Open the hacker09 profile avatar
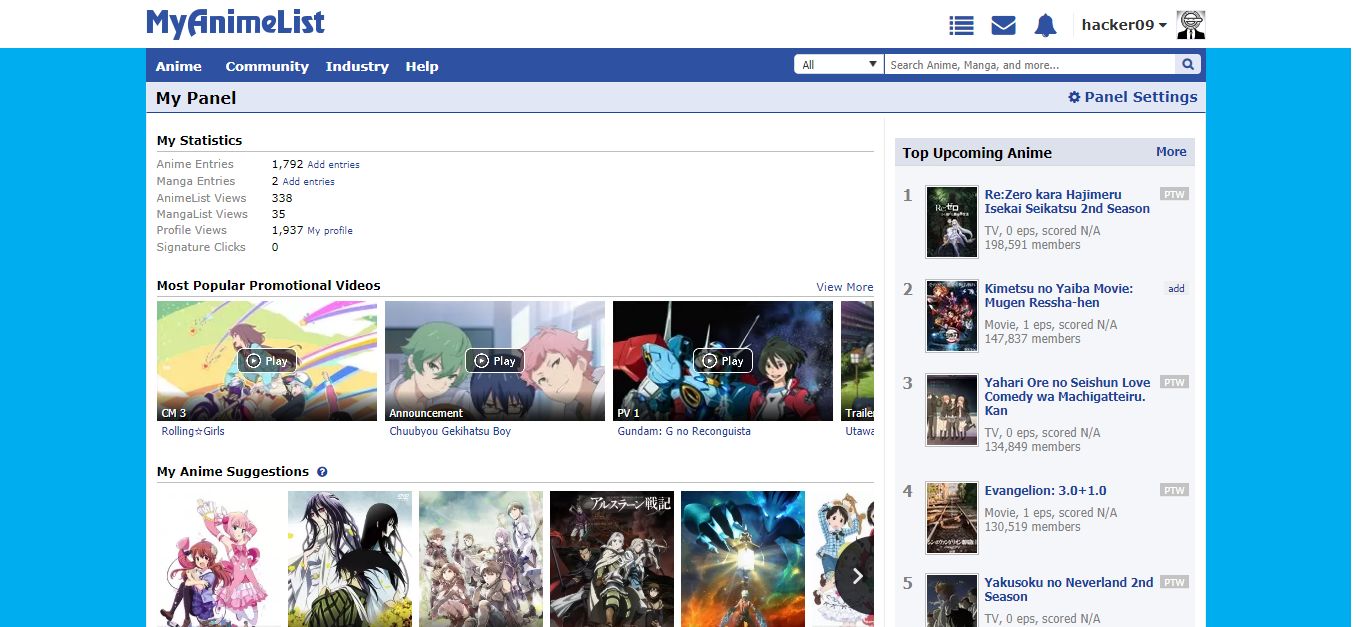 [x=1191, y=25]
